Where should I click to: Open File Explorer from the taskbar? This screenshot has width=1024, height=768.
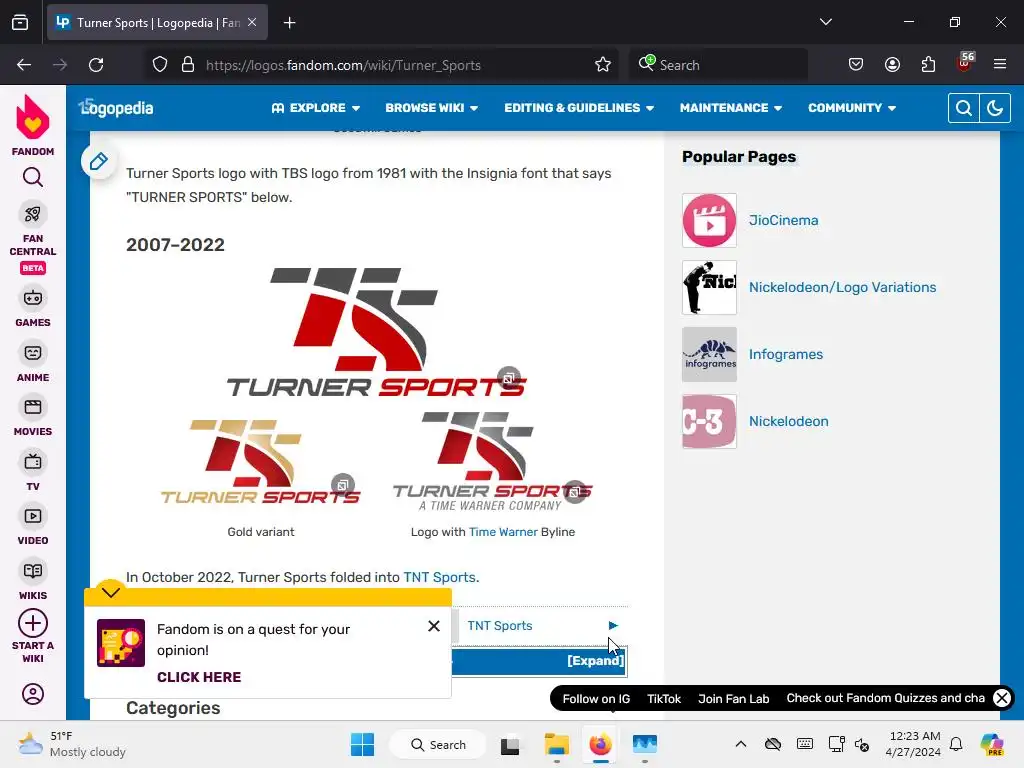click(x=556, y=744)
